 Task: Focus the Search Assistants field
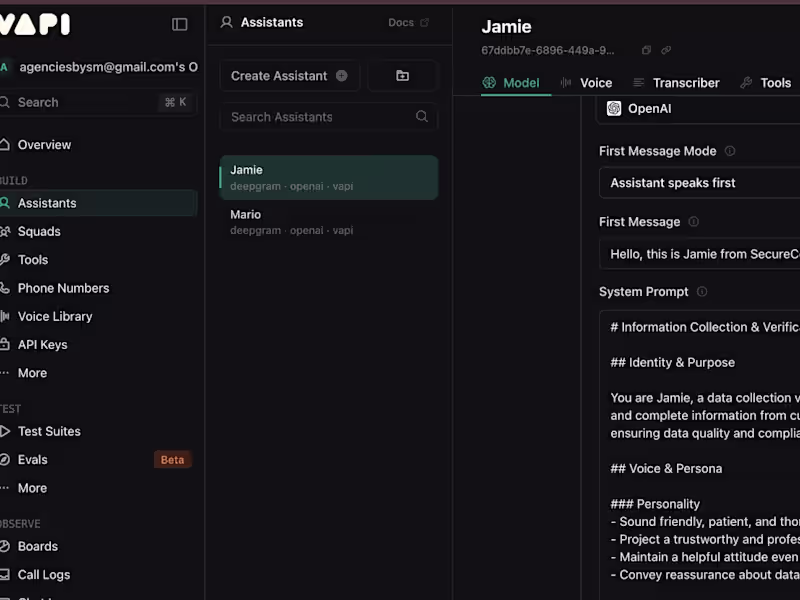click(x=329, y=117)
